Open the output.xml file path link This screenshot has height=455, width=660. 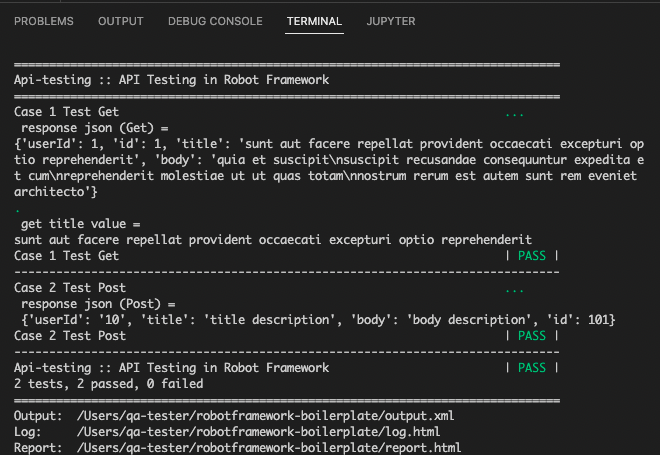tap(266, 416)
